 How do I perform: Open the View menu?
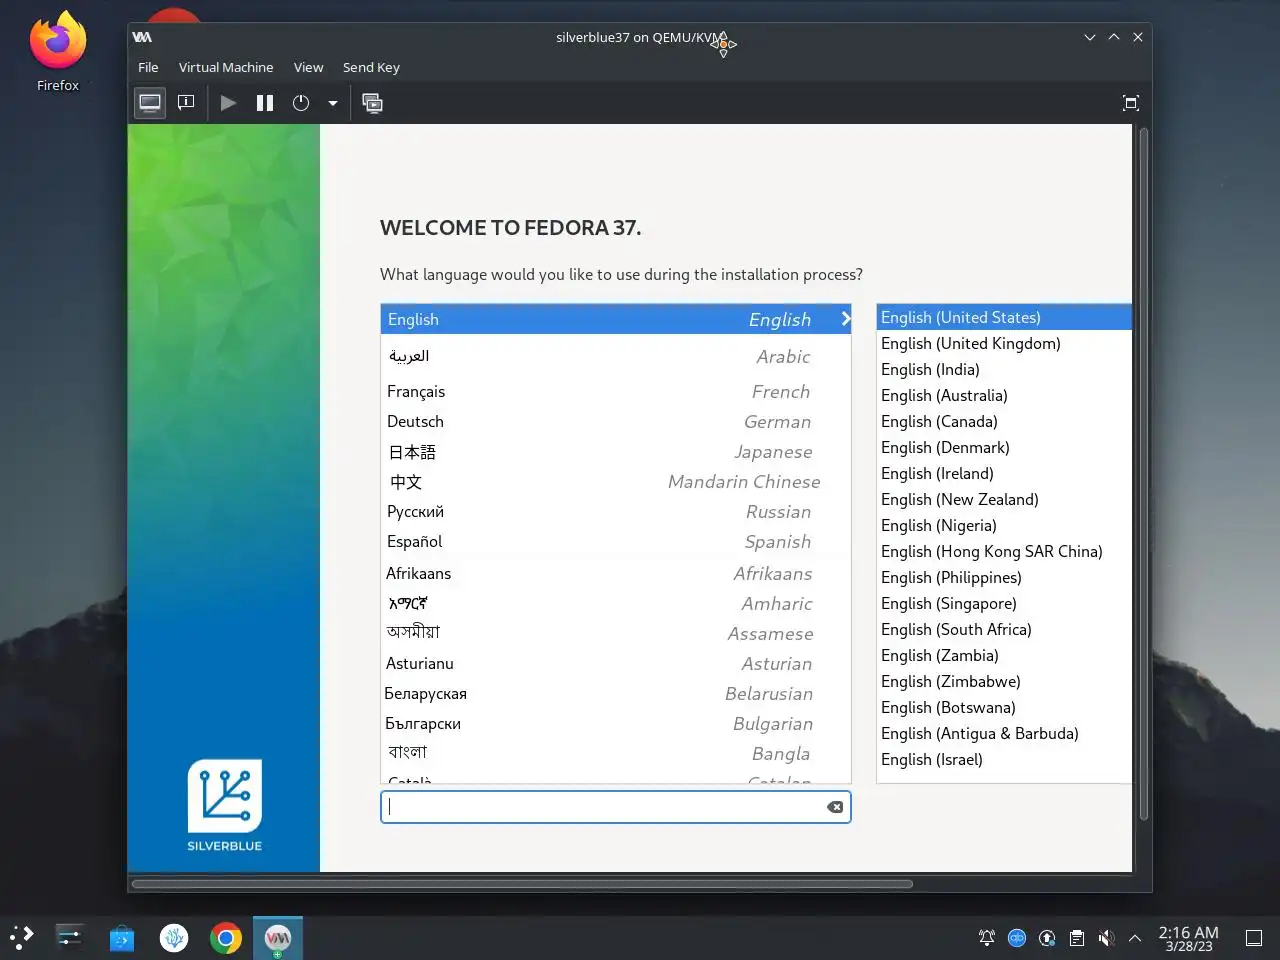click(308, 67)
